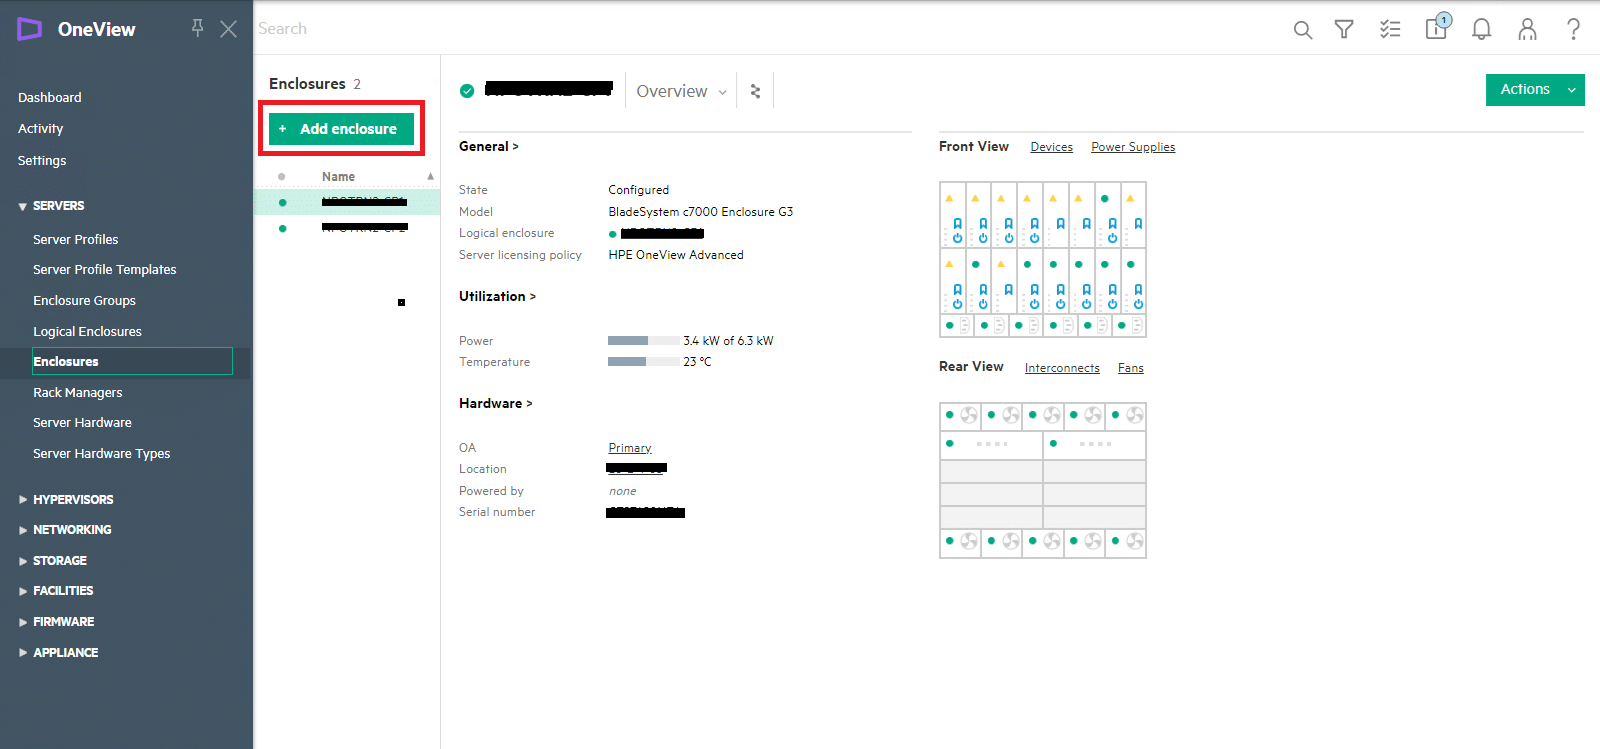Open the update notification box icon
The image size is (1600, 749).
coord(1437,27)
